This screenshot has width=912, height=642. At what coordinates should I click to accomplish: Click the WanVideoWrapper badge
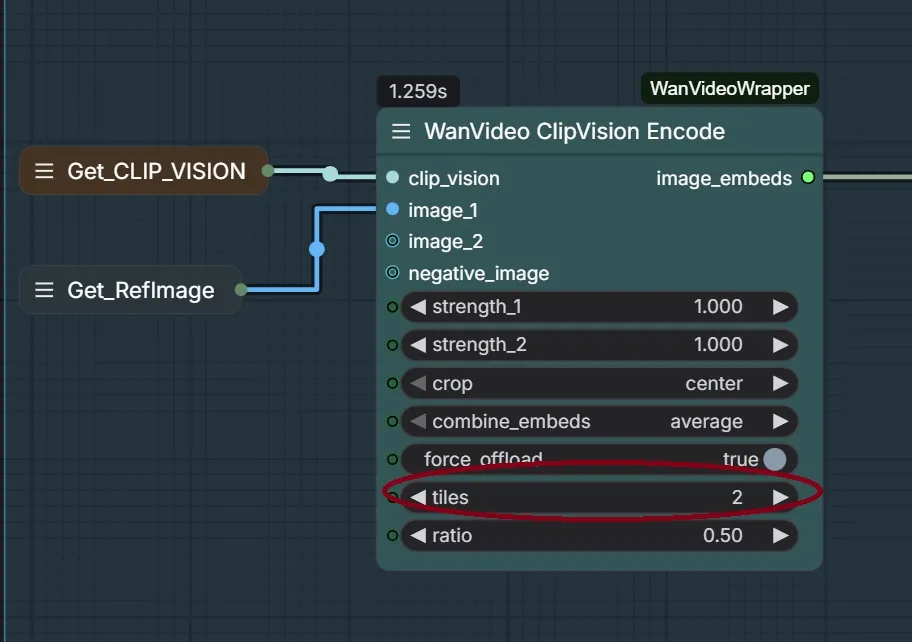(x=729, y=88)
